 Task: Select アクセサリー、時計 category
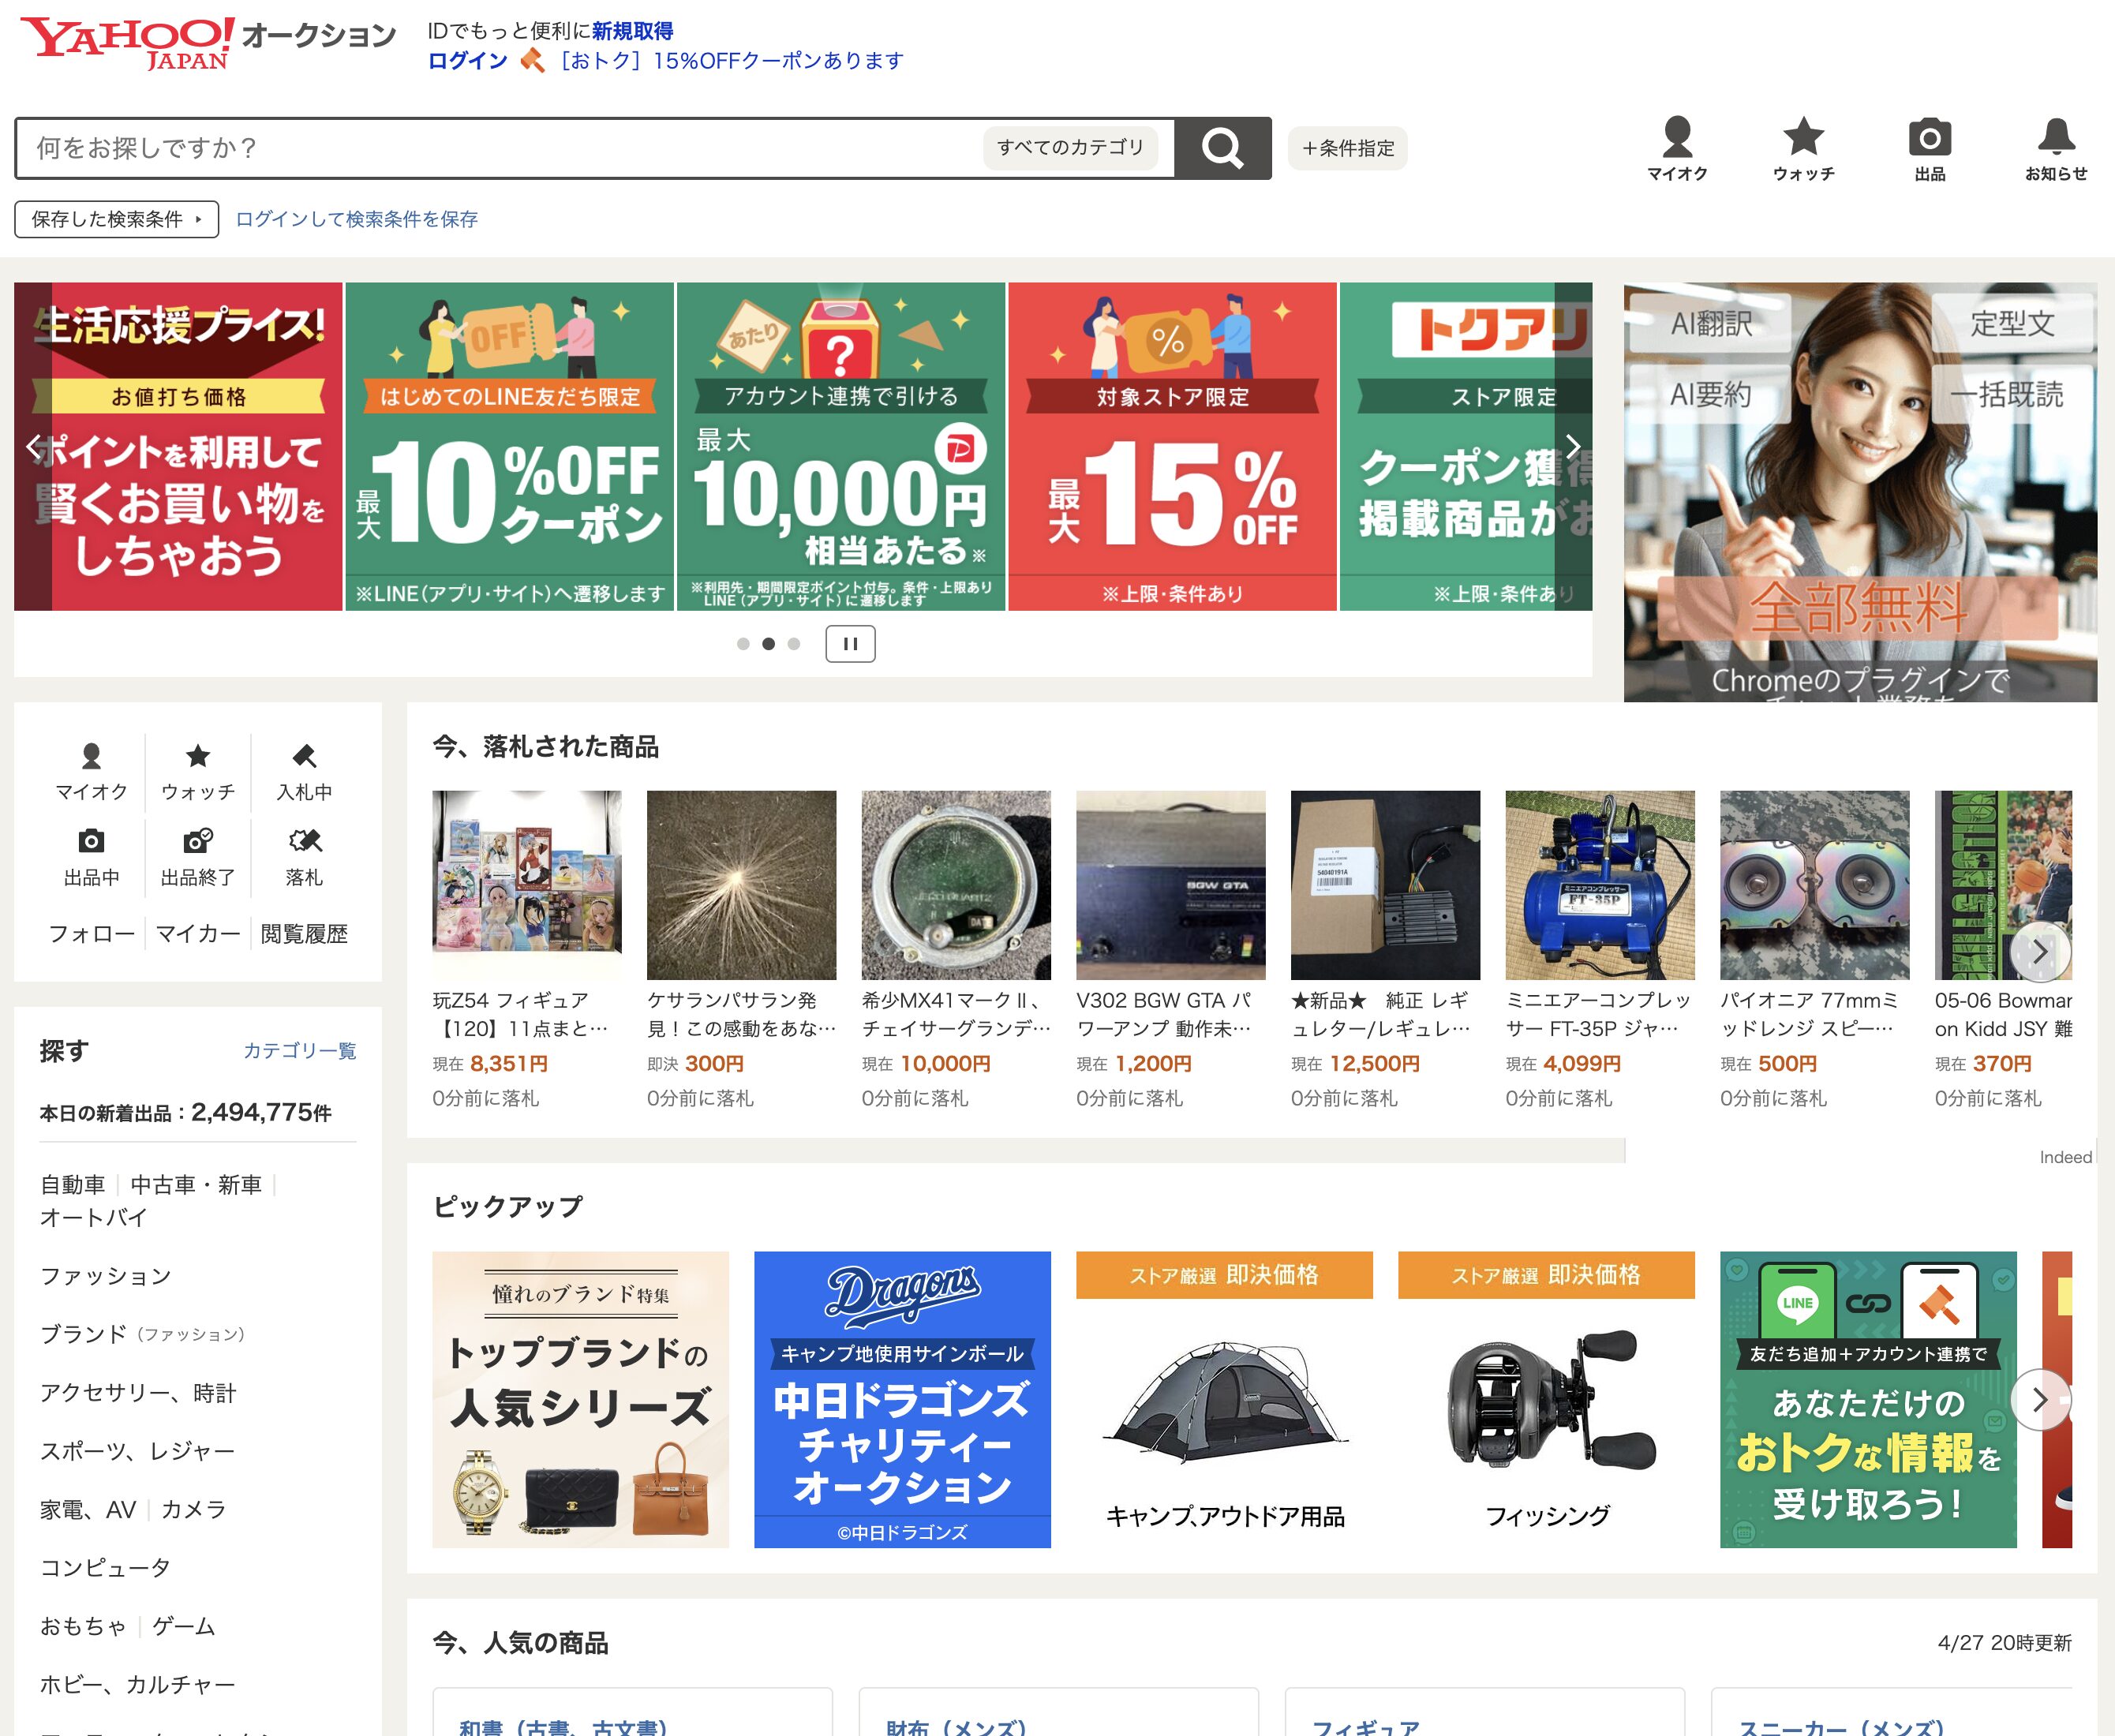pos(138,1393)
